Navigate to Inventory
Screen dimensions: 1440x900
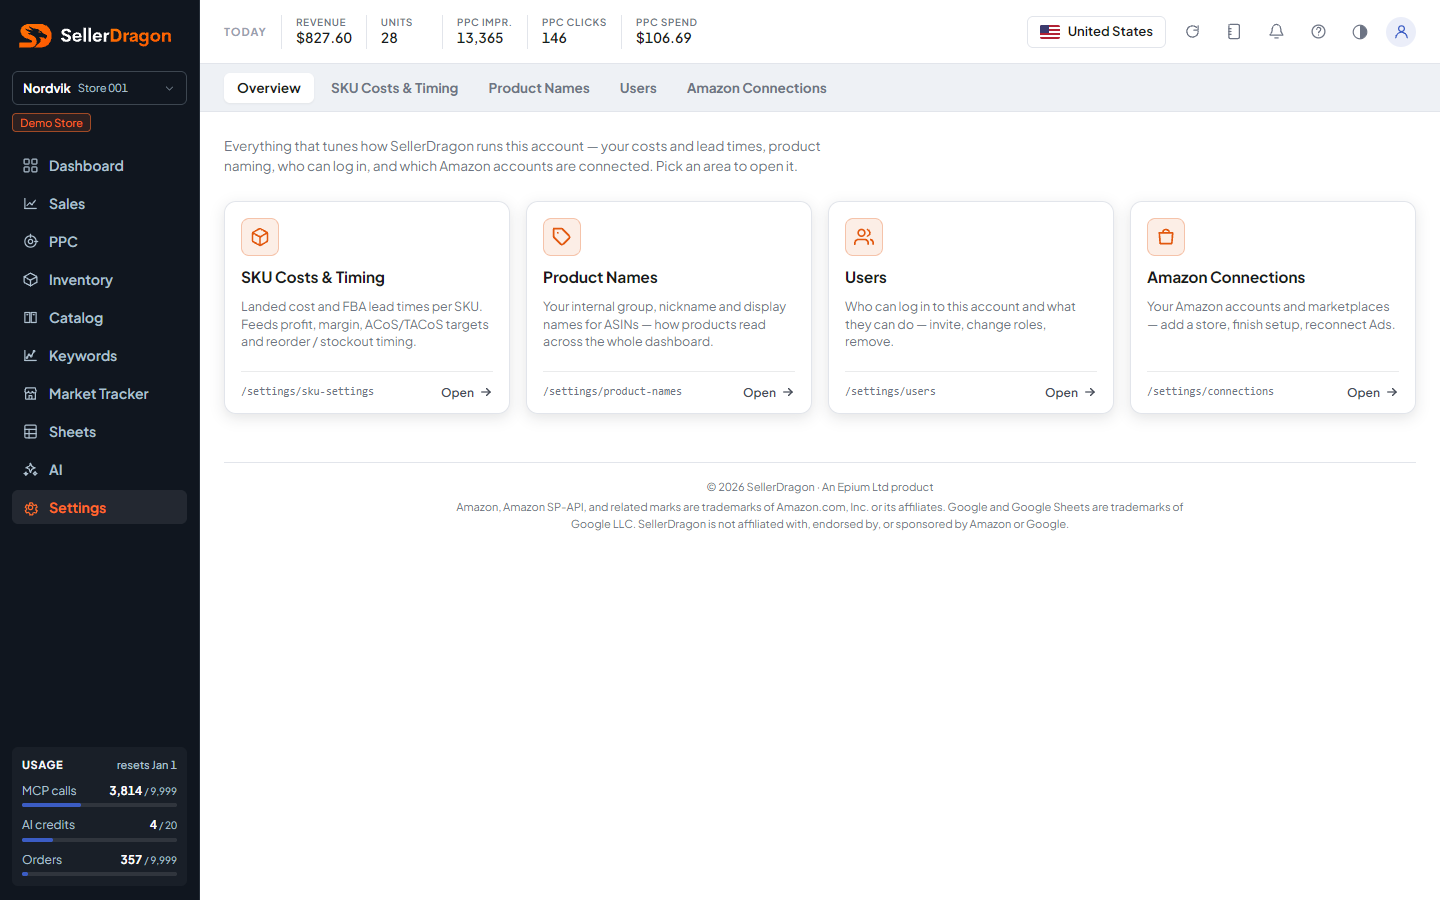tap(99, 280)
